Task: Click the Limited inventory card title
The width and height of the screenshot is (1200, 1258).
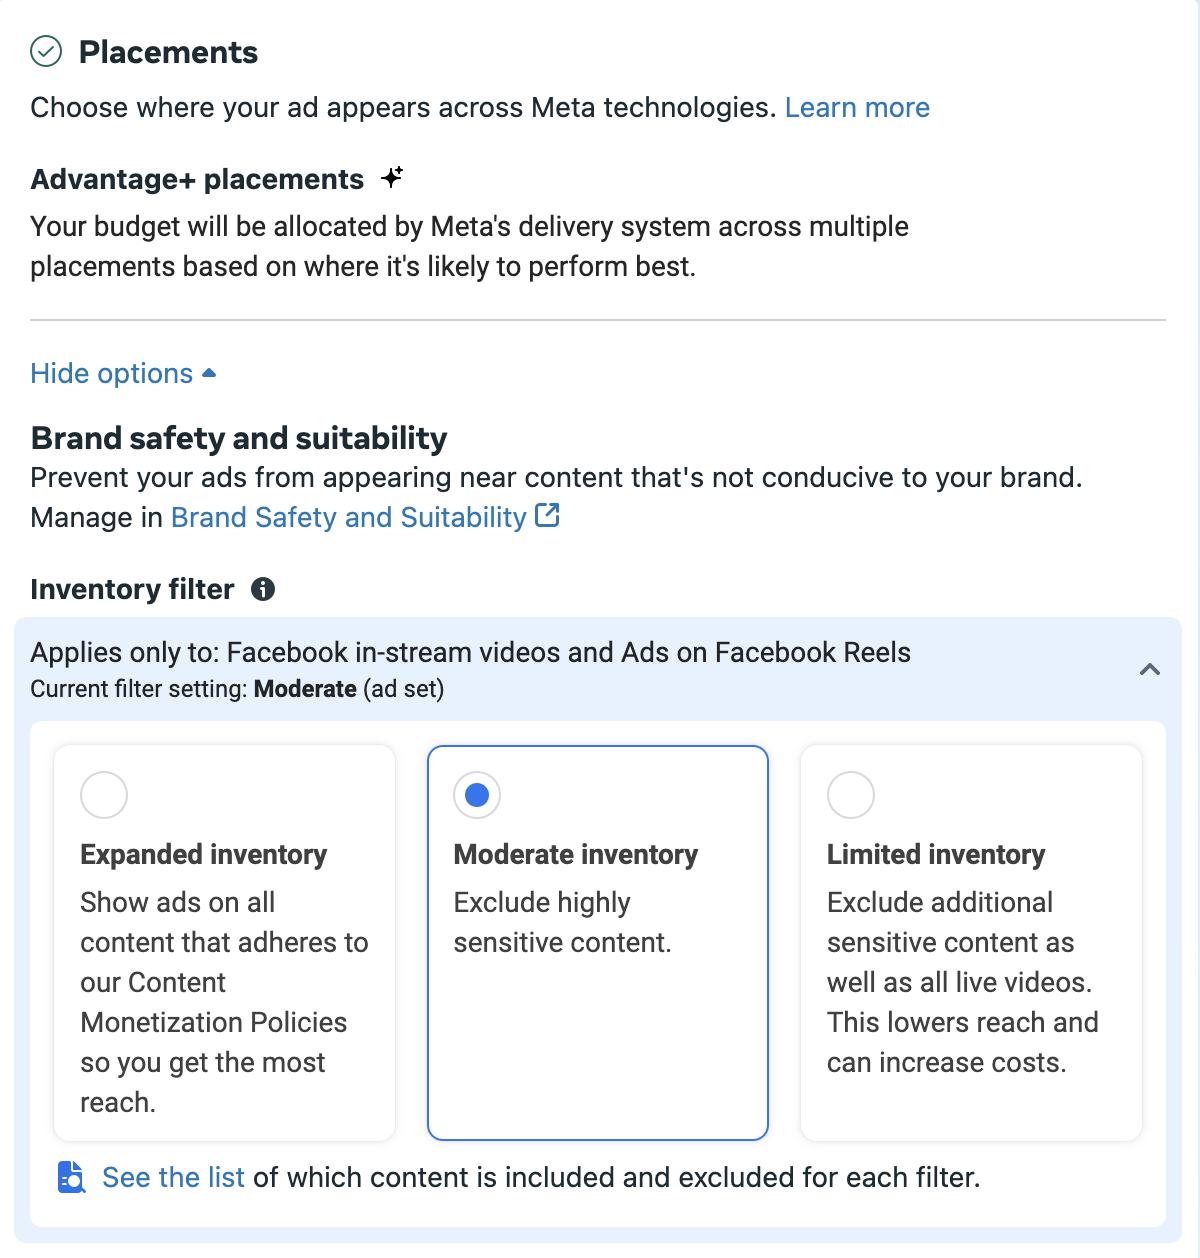Action: [x=936, y=854]
